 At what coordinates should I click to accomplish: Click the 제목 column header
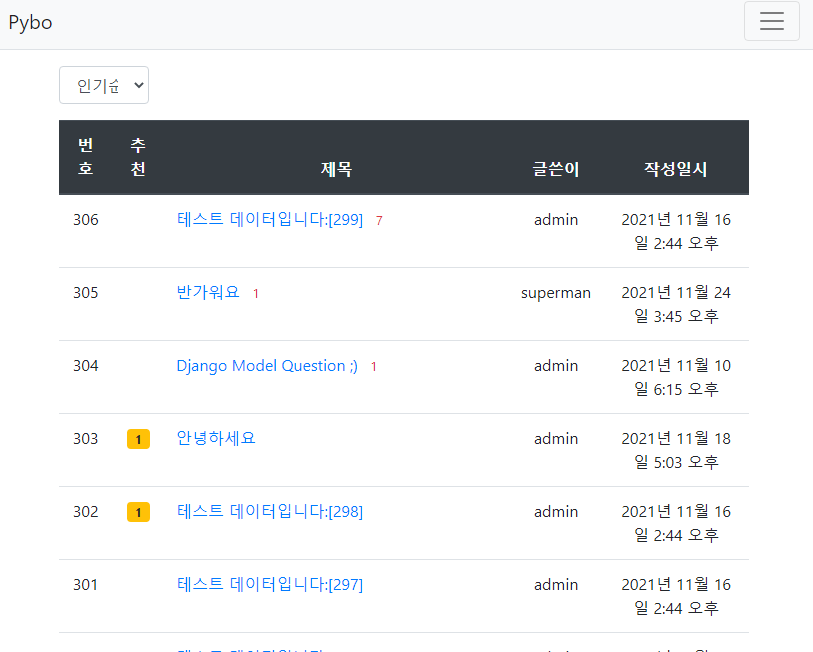point(337,169)
